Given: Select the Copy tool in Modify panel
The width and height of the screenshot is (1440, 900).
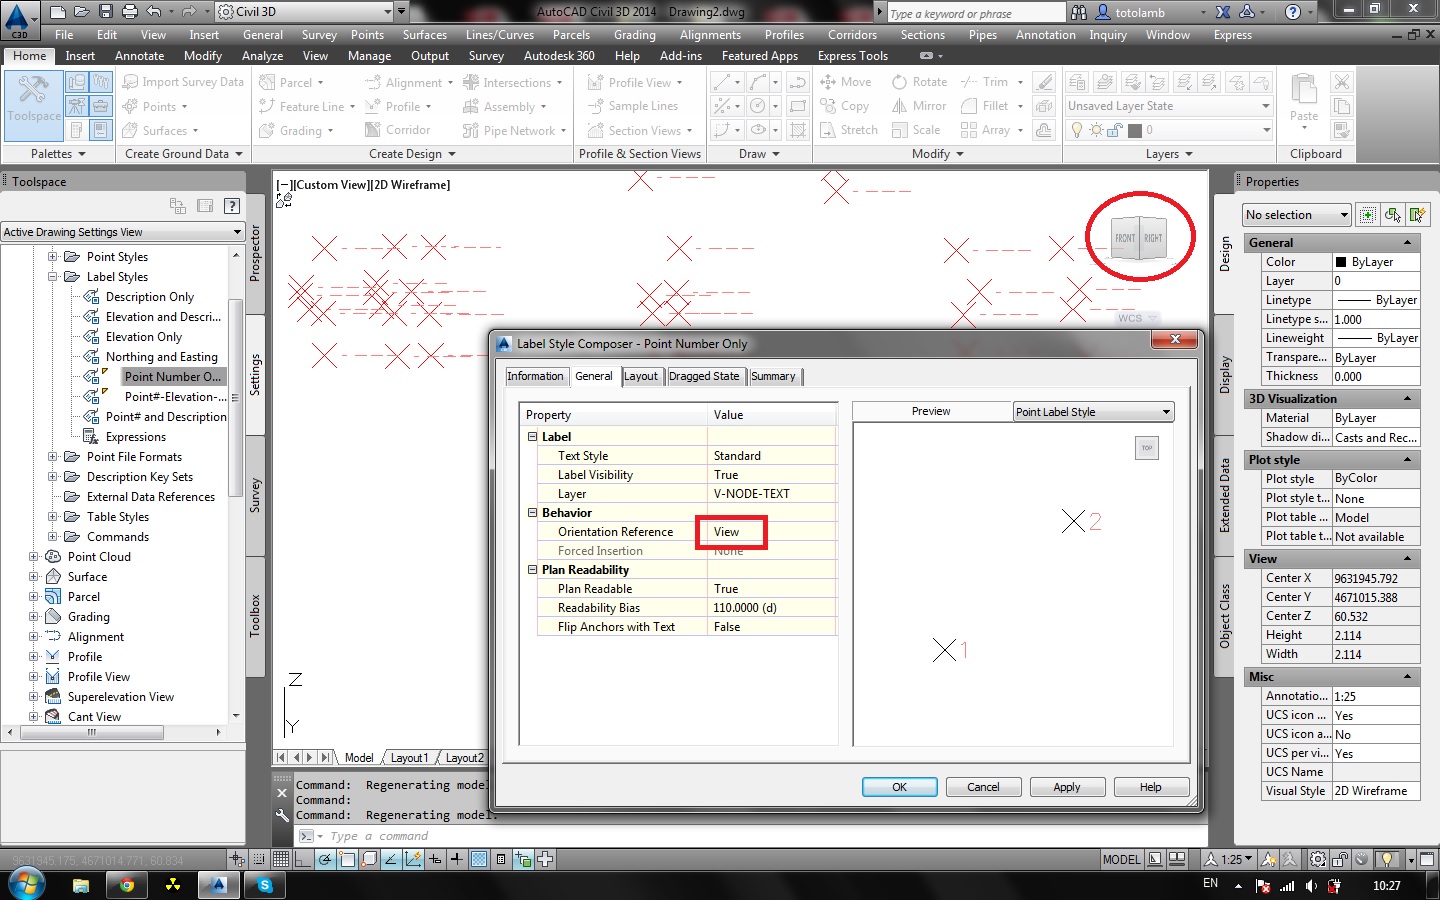Looking at the screenshot, I should click(x=847, y=105).
